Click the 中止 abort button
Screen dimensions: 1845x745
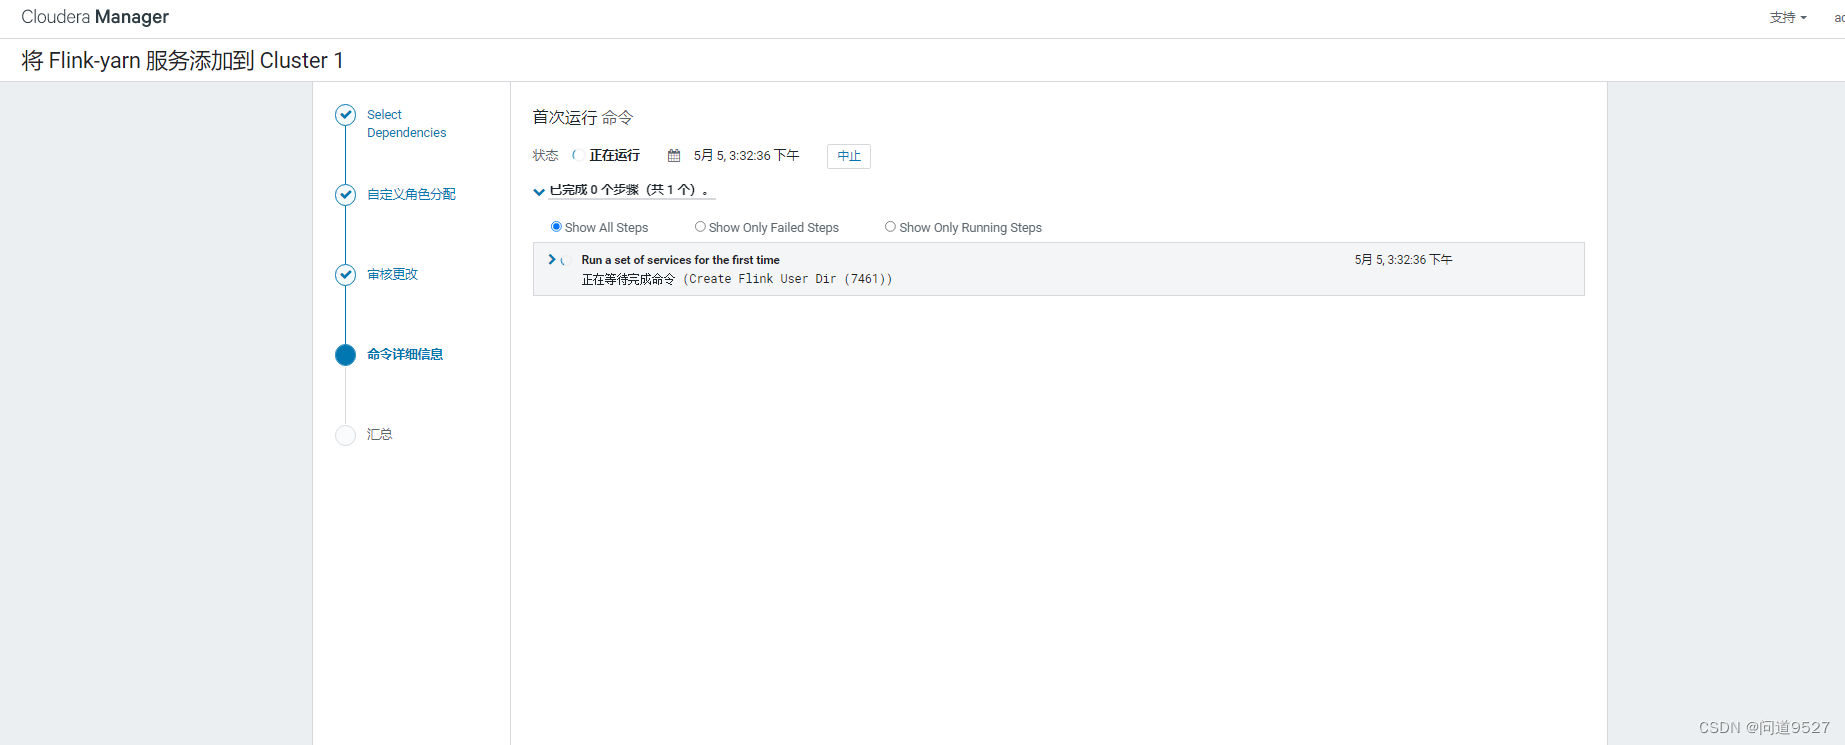(849, 156)
